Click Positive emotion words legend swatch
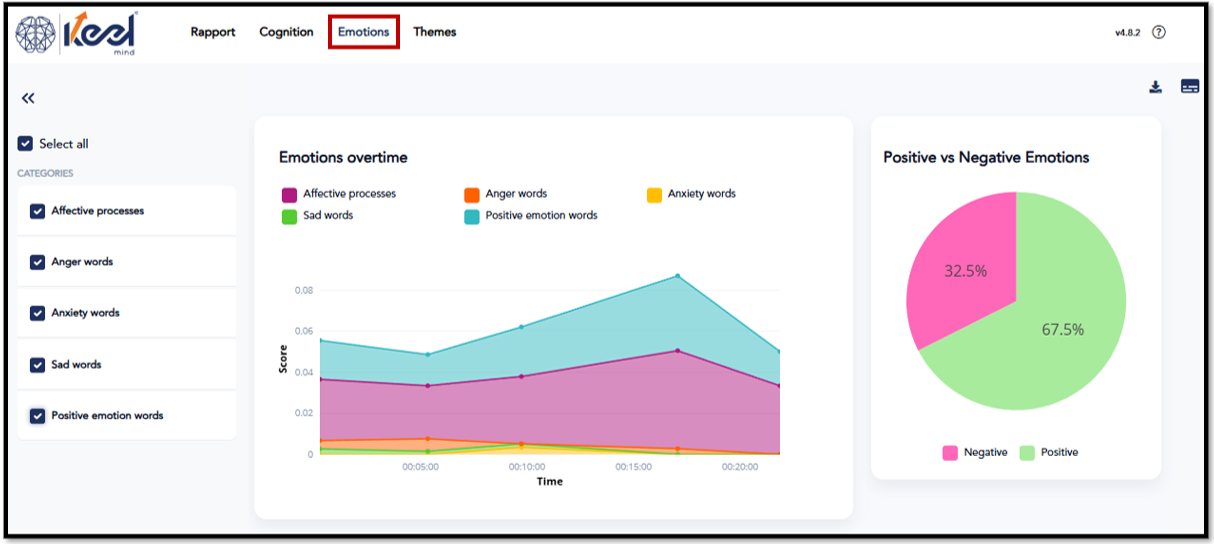Screen dimensions: 1214x544 (x=472, y=216)
